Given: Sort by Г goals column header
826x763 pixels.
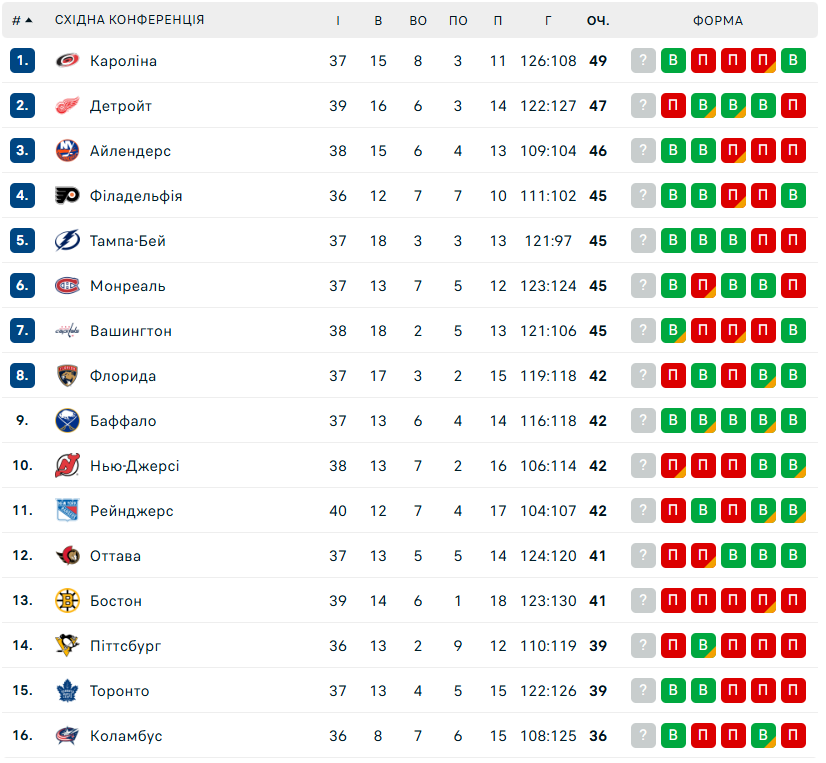Looking at the screenshot, I should pyautogui.click(x=548, y=20).
